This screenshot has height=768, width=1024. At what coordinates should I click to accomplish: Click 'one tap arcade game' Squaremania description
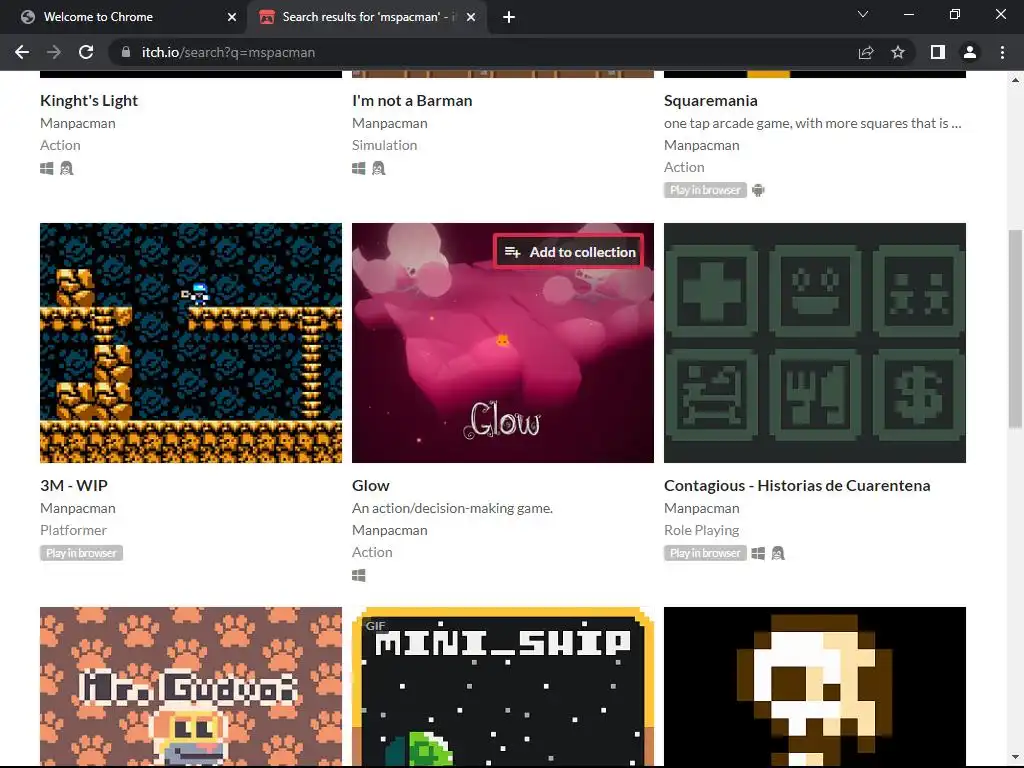pos(812,123)
